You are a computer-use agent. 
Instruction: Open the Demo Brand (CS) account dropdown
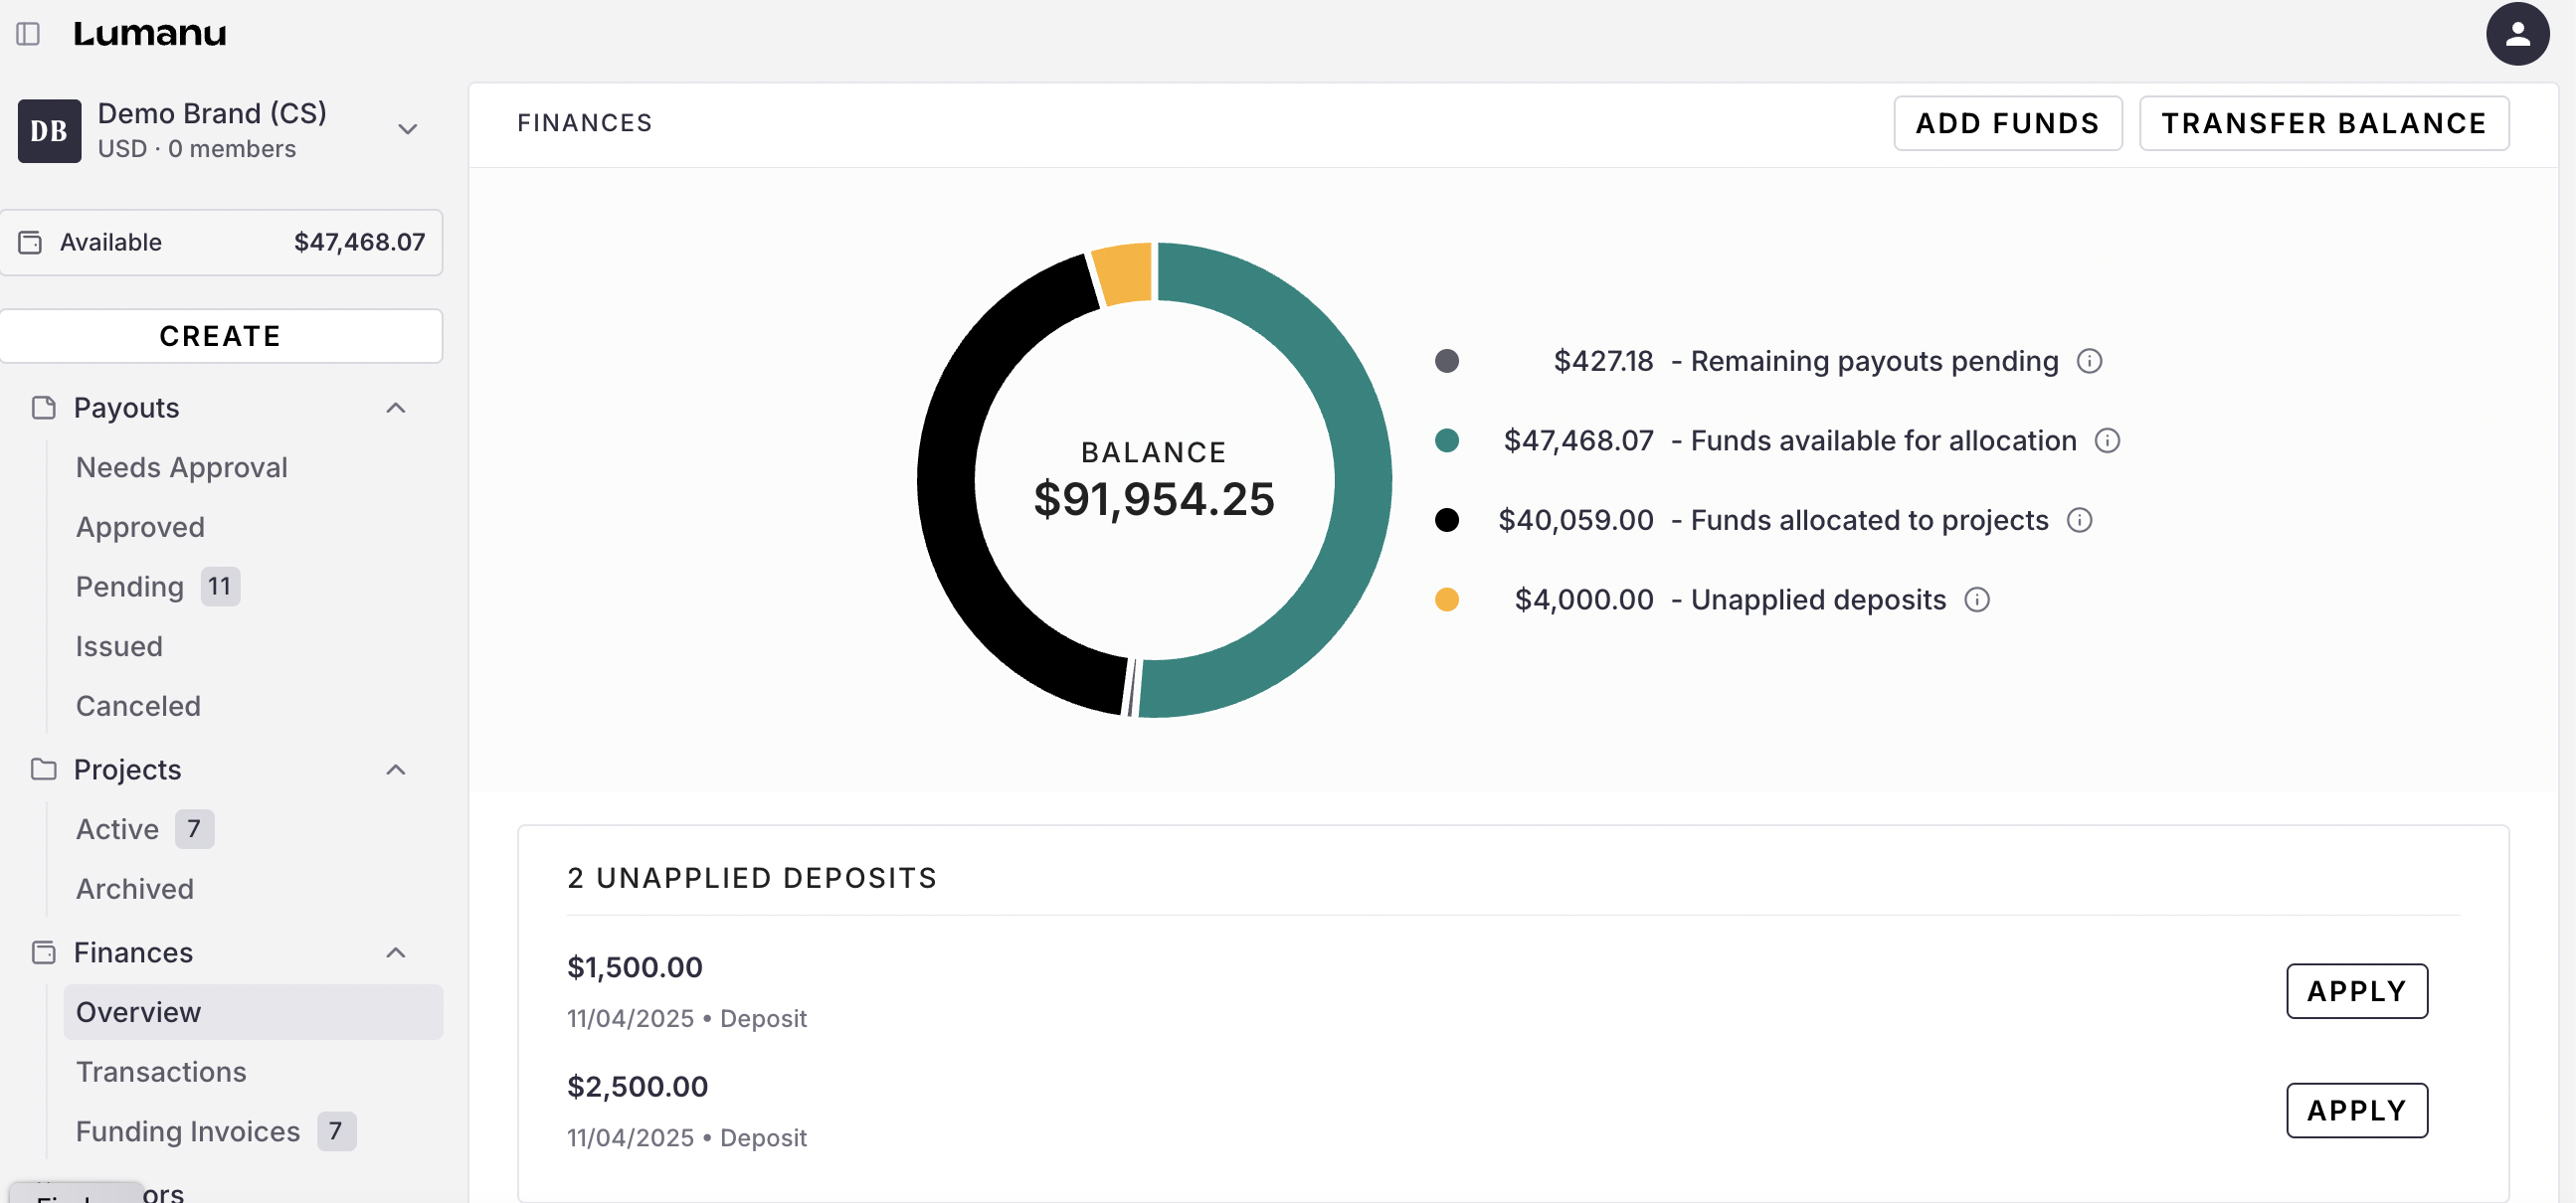pos(407,129)
